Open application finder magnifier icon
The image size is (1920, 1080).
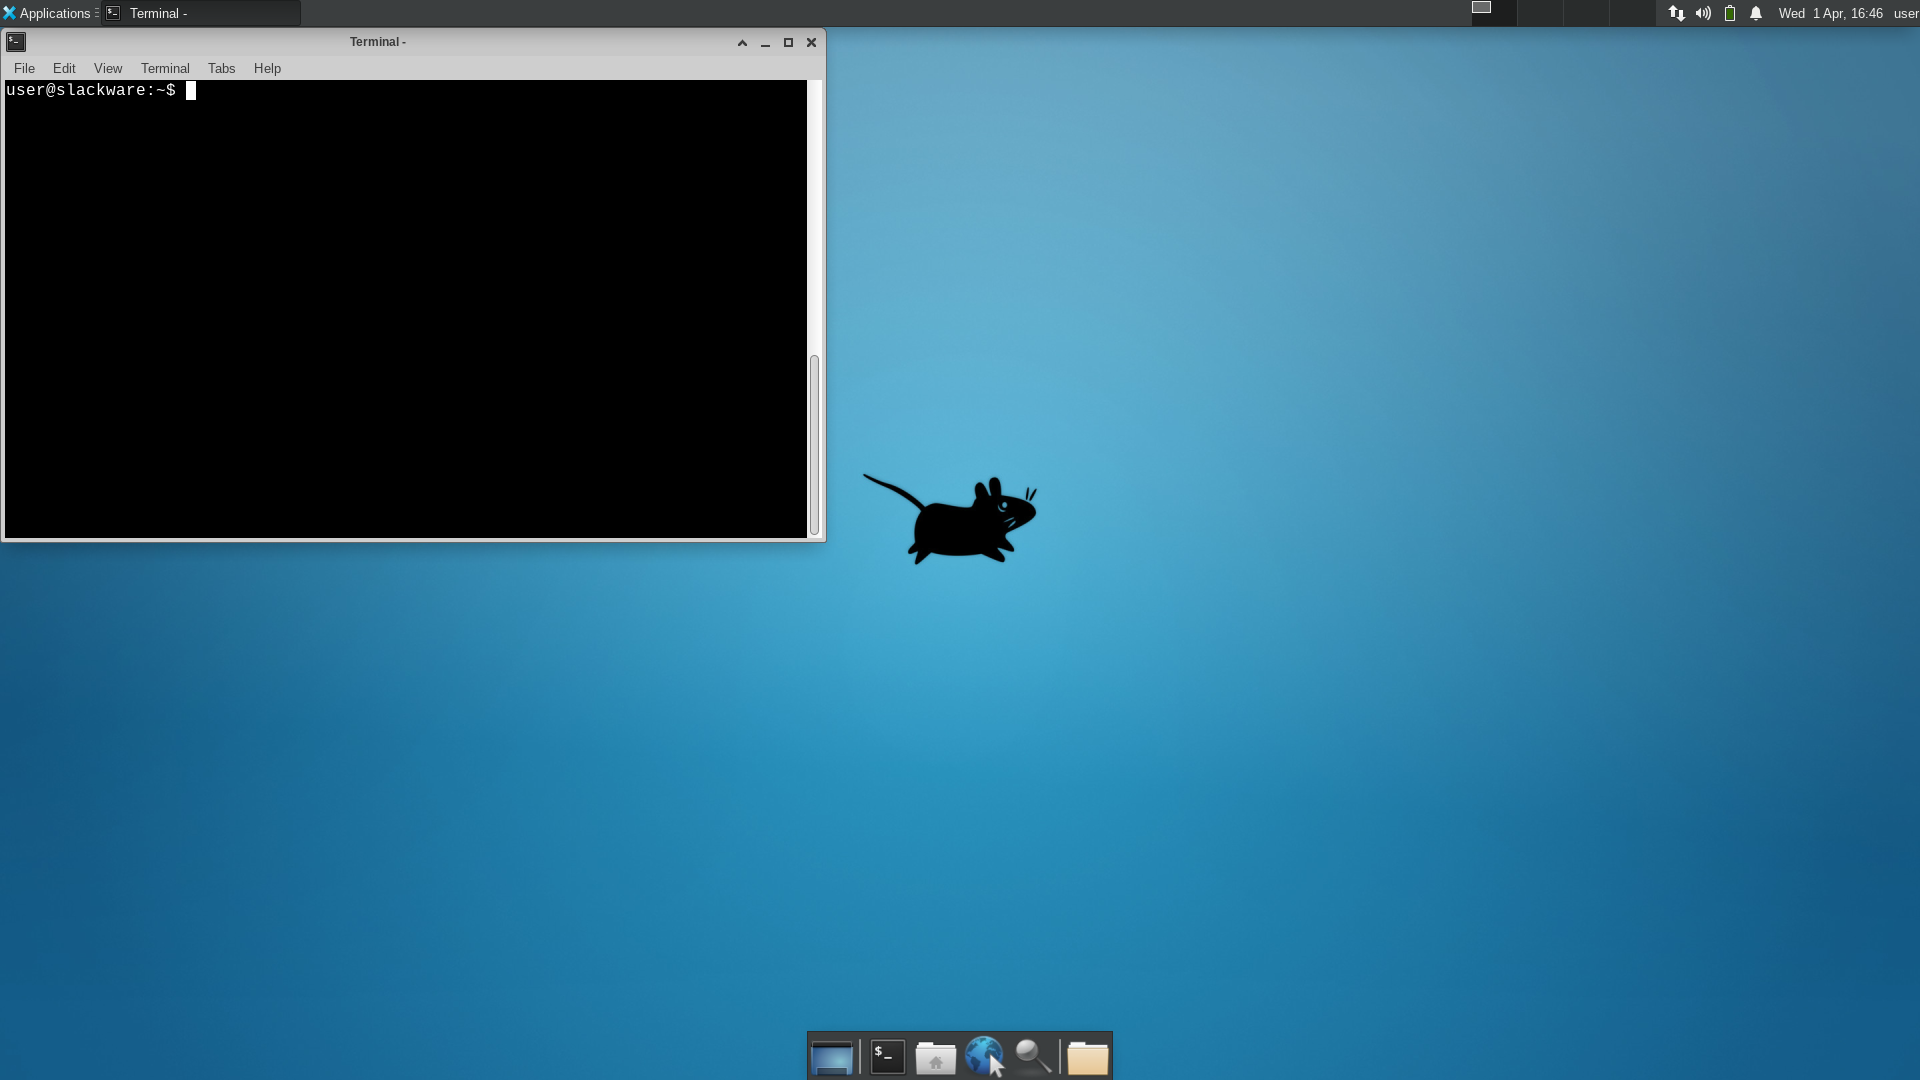pyautogui.click(x=1033, y=1057)
